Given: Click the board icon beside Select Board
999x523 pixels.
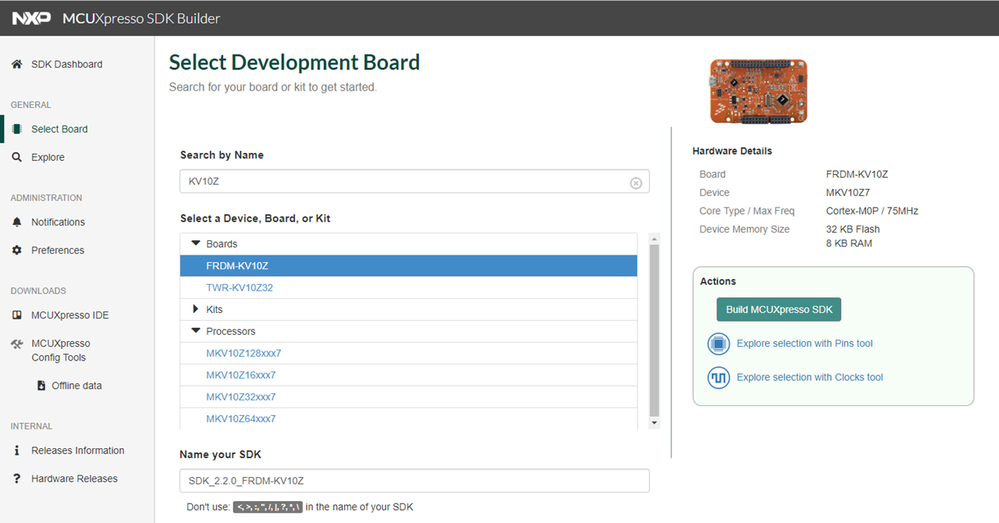Looking at the screenshot, I should 17,129.
